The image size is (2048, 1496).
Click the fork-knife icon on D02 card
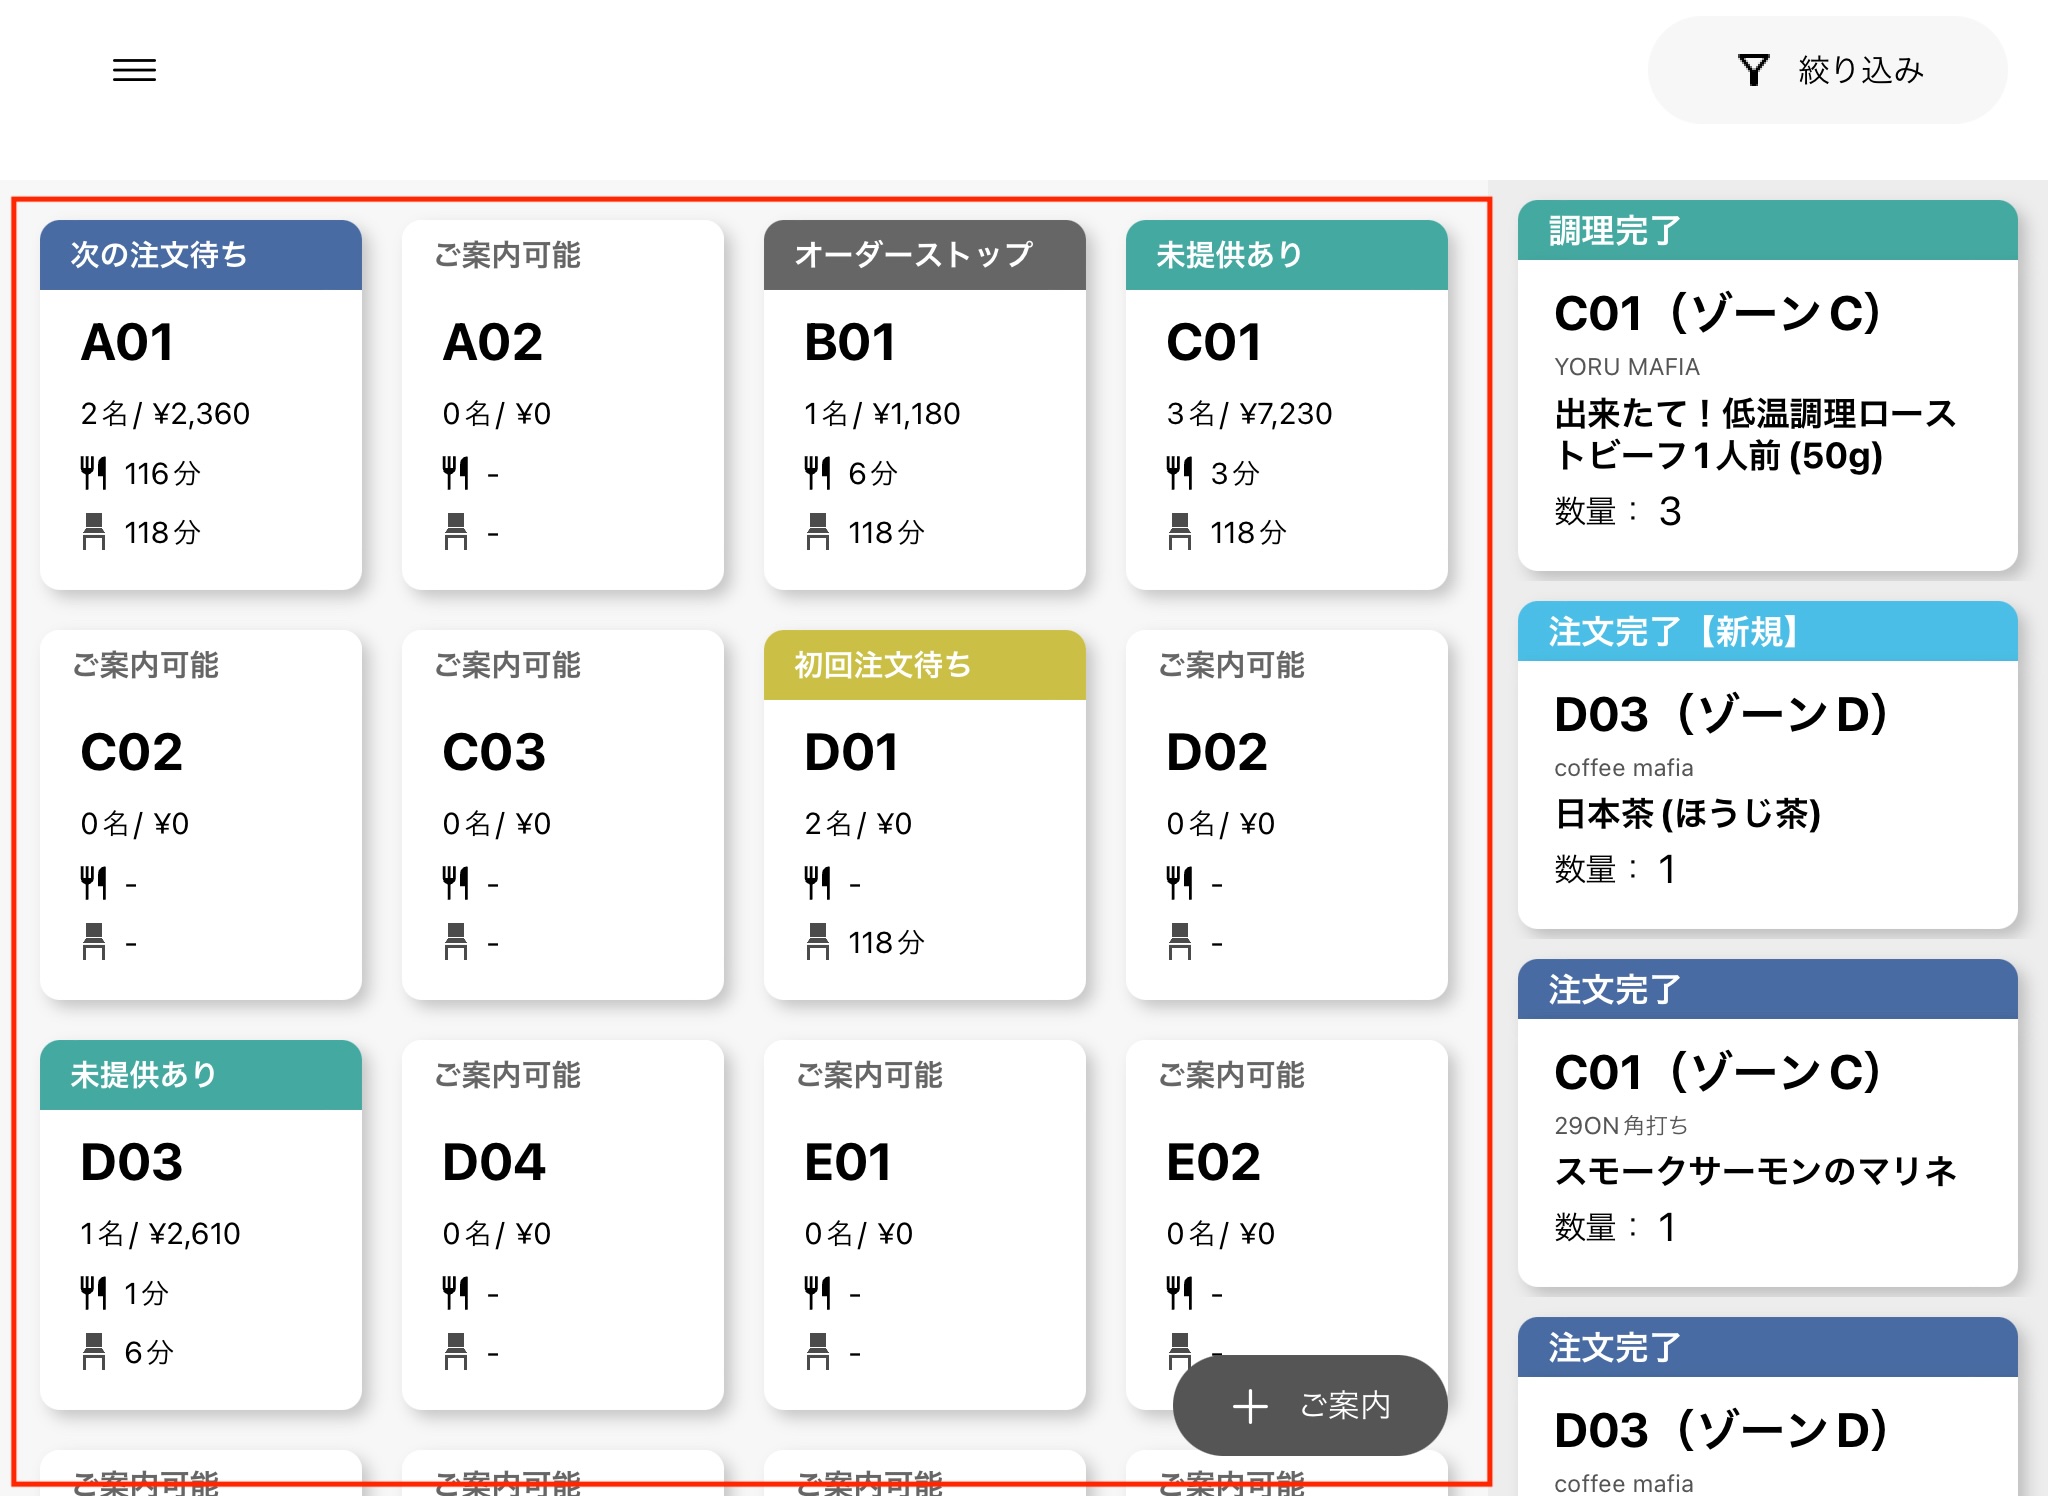tap(1180, 883)
